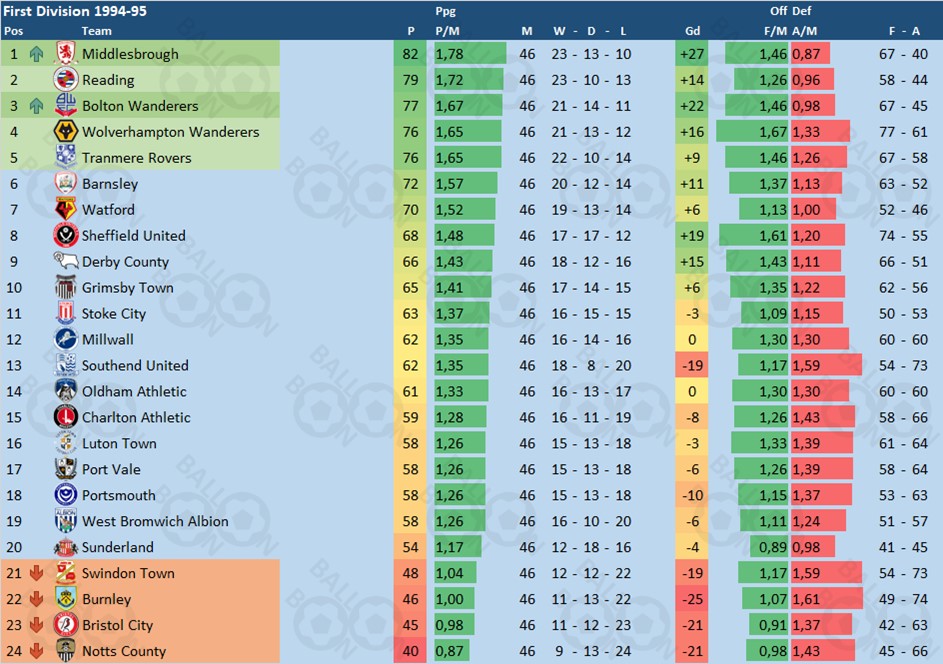Click the Gd column header
943x664 pixels.
coord(692,31)
